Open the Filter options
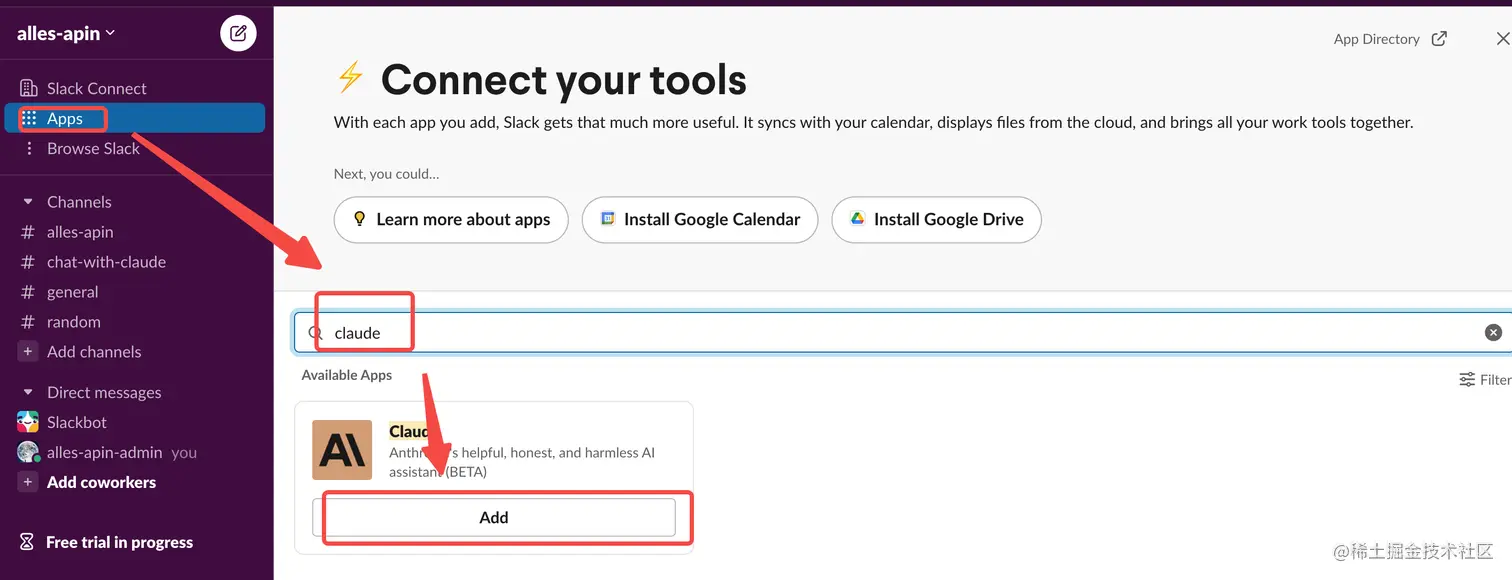Image resolution: width=1512 pixels, height=580 pixels. (x=1485, y=380)
